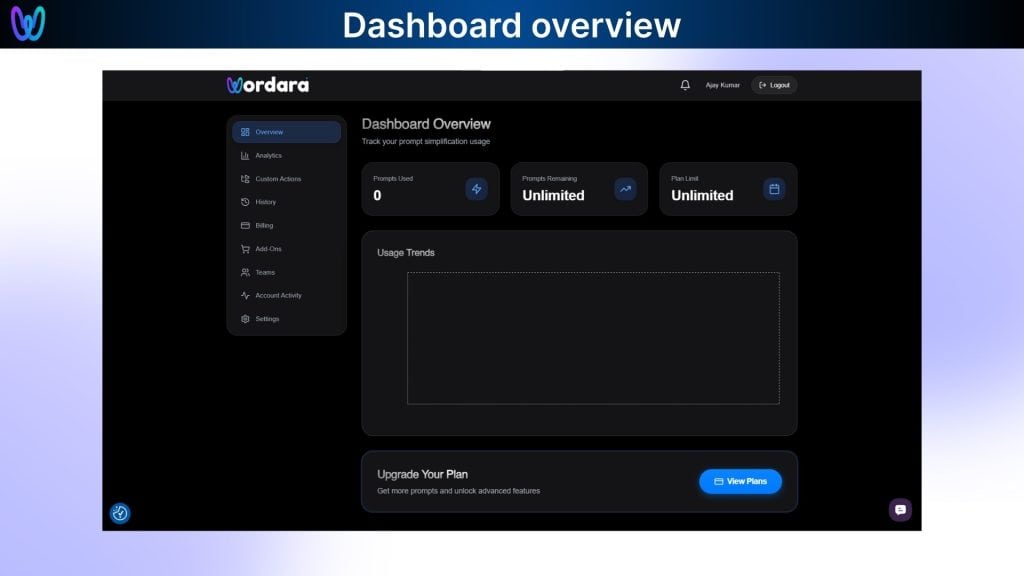Click the calendar icon on Plan Limit card
1024x576 pixels.
click(774, 189)
